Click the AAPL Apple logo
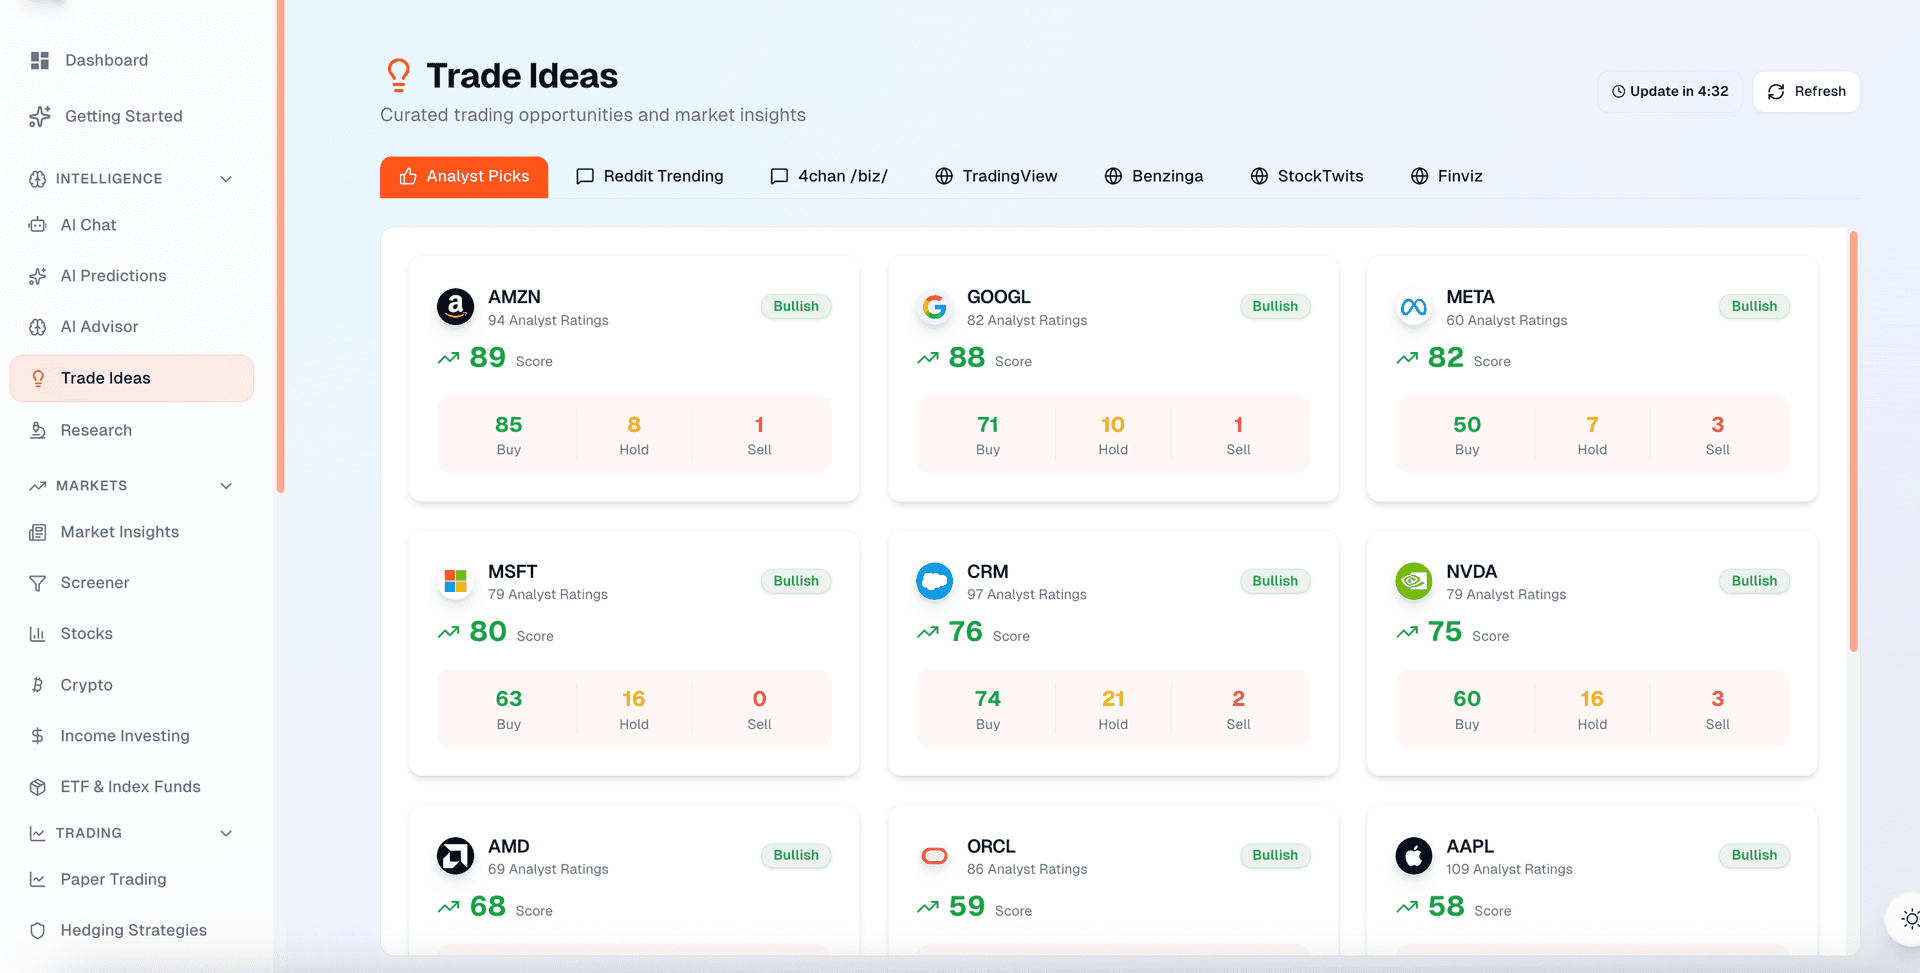The height and width of the screenshot is (973, 1920). (1414, 856)
